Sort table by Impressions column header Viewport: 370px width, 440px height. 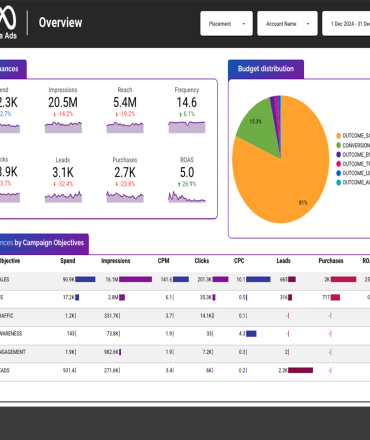(x=115, y=261)
